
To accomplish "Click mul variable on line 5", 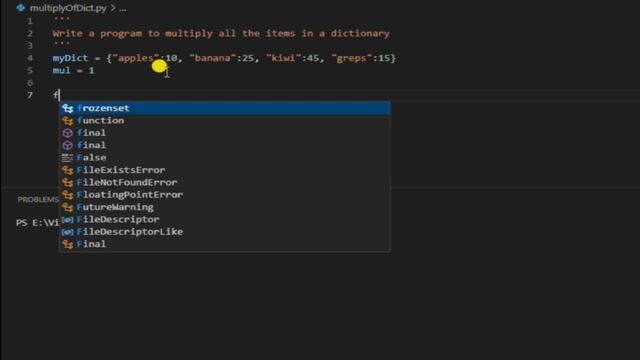I will [61, 71].
